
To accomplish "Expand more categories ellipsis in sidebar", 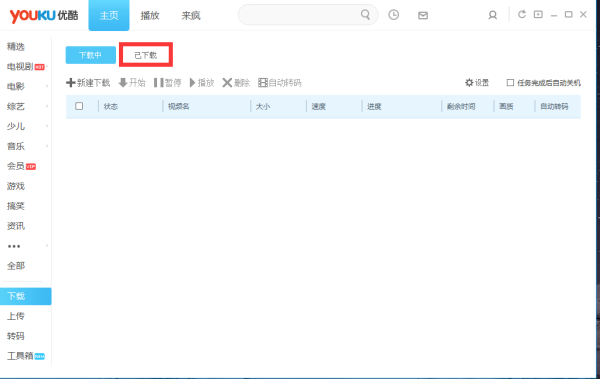I will click(14, 246).
